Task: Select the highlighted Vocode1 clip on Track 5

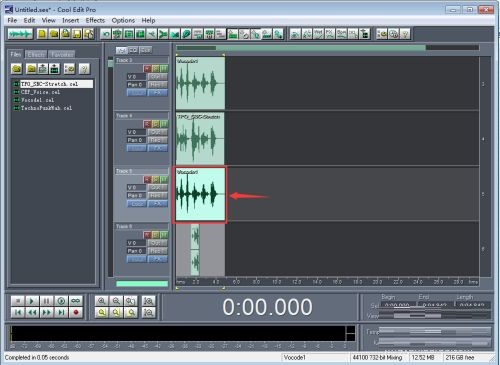Action: tap(200, 195)
